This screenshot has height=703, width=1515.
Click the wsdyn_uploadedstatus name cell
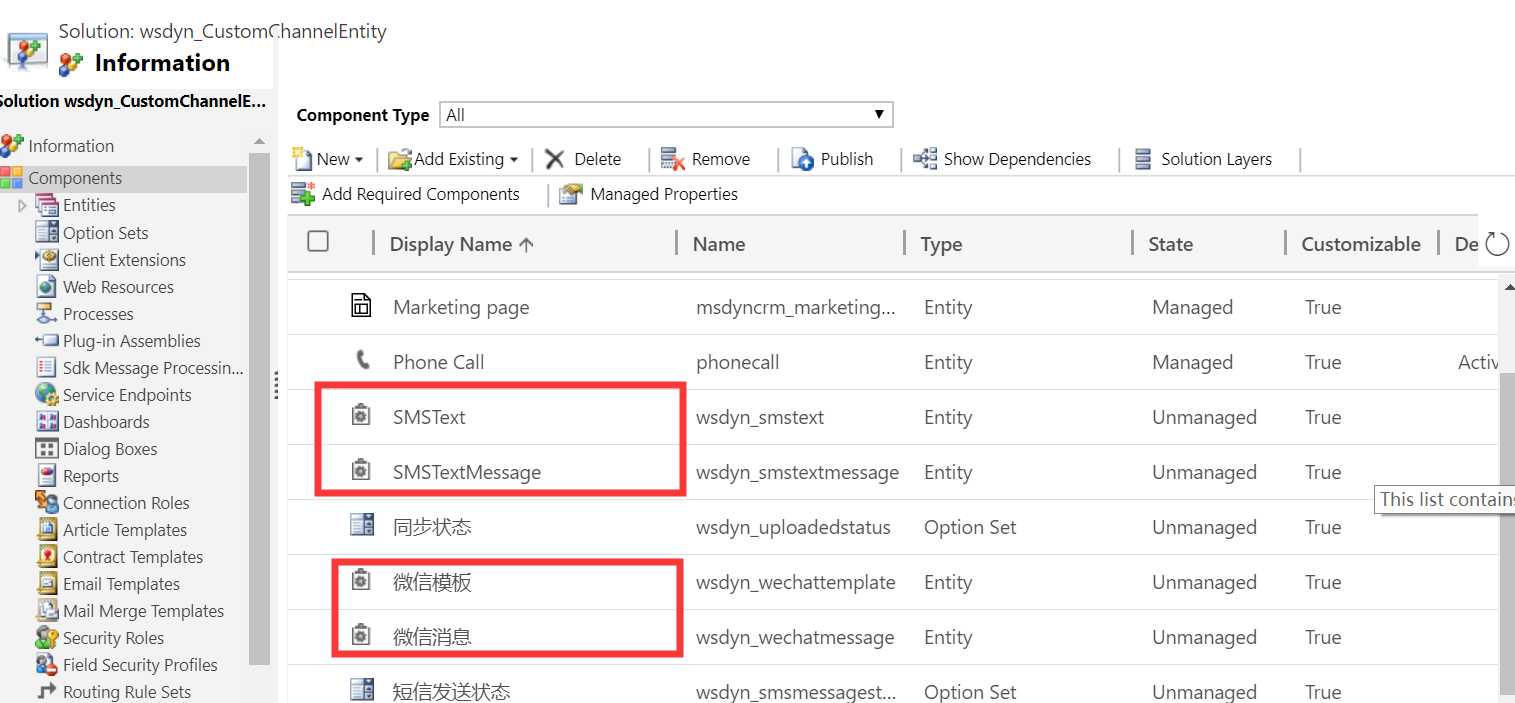(793, 527)
